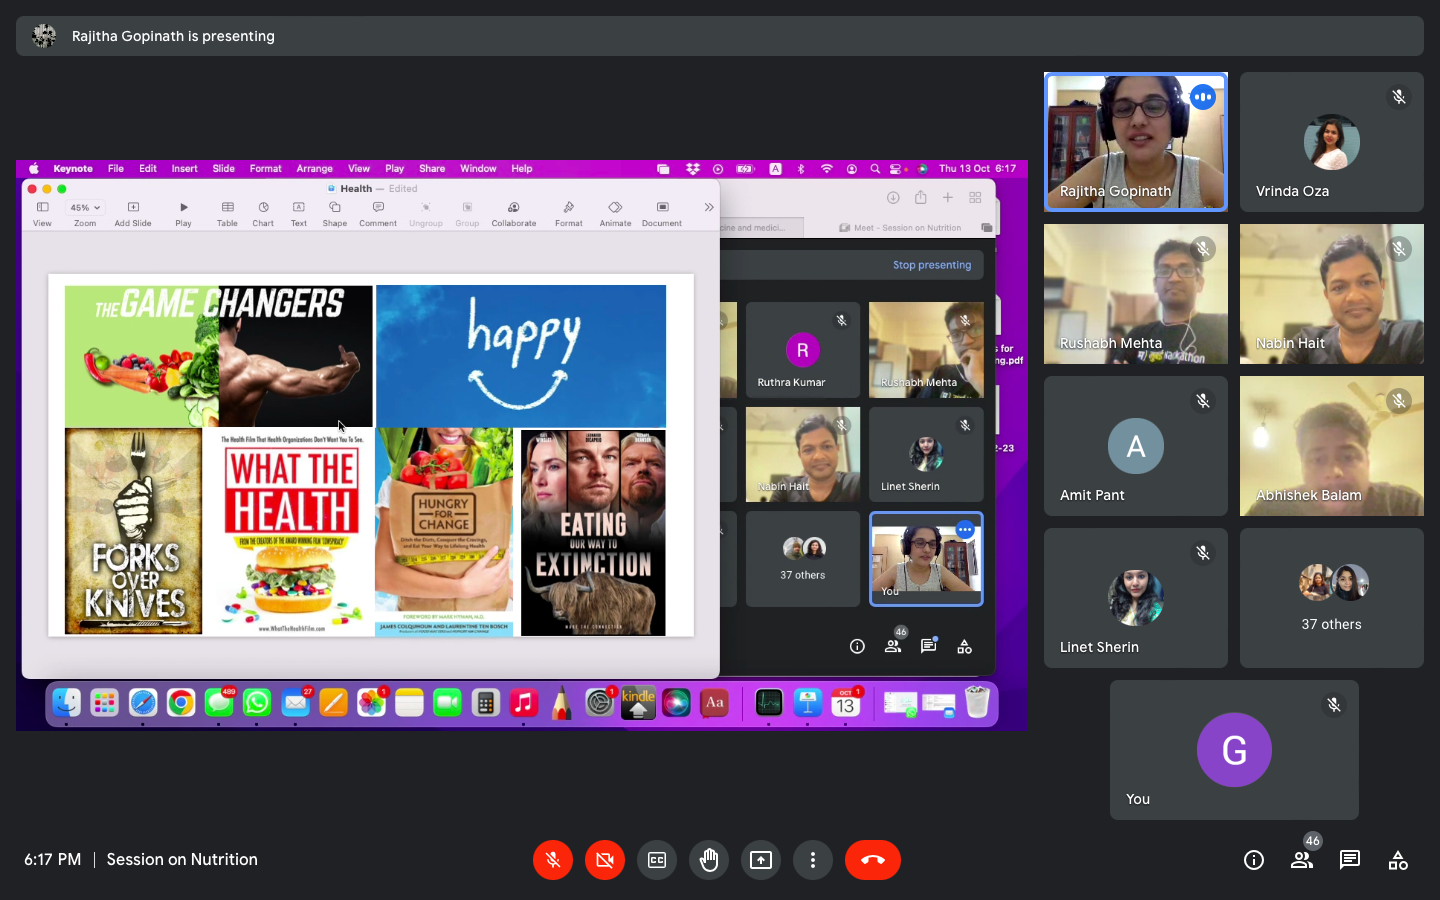Insert a Chart from the Keynote toolbar
1440x900 pixels.
point(263,213)
